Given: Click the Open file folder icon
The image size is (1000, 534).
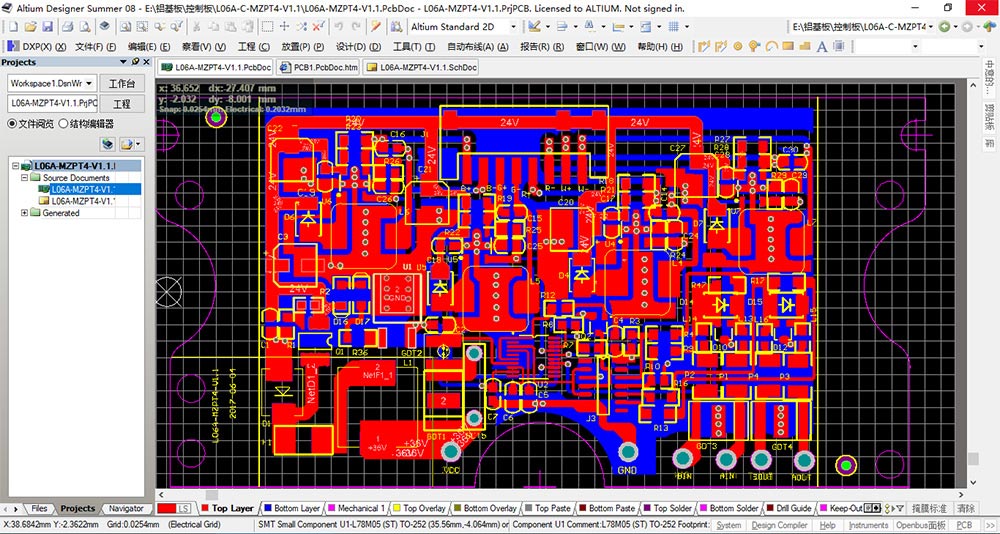Looking at the screenshot, I should click(31, 27).
